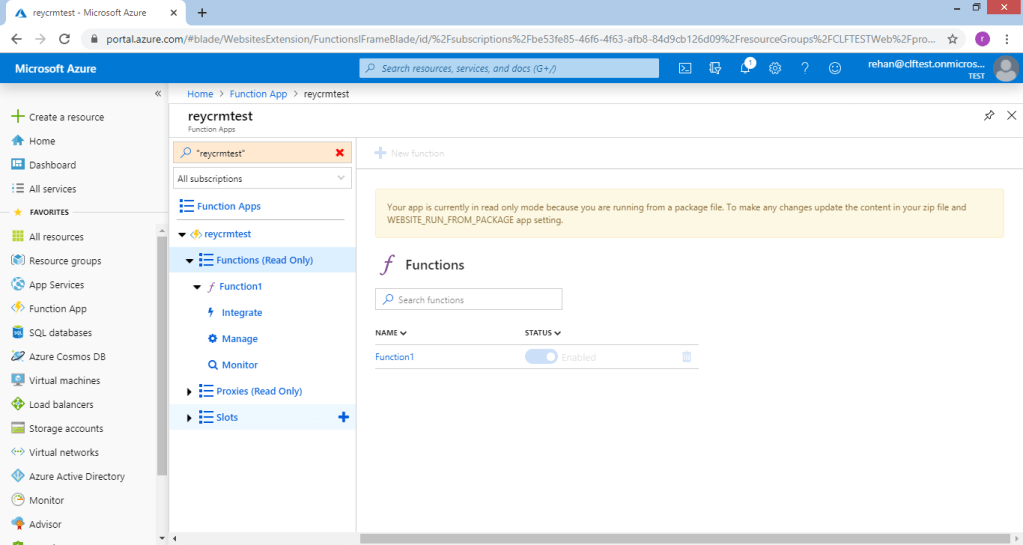Image resolution: width=1023 pixels, height=545 pixels.
Task: Open the feedback smiley icon
Action: click(835, 68)
